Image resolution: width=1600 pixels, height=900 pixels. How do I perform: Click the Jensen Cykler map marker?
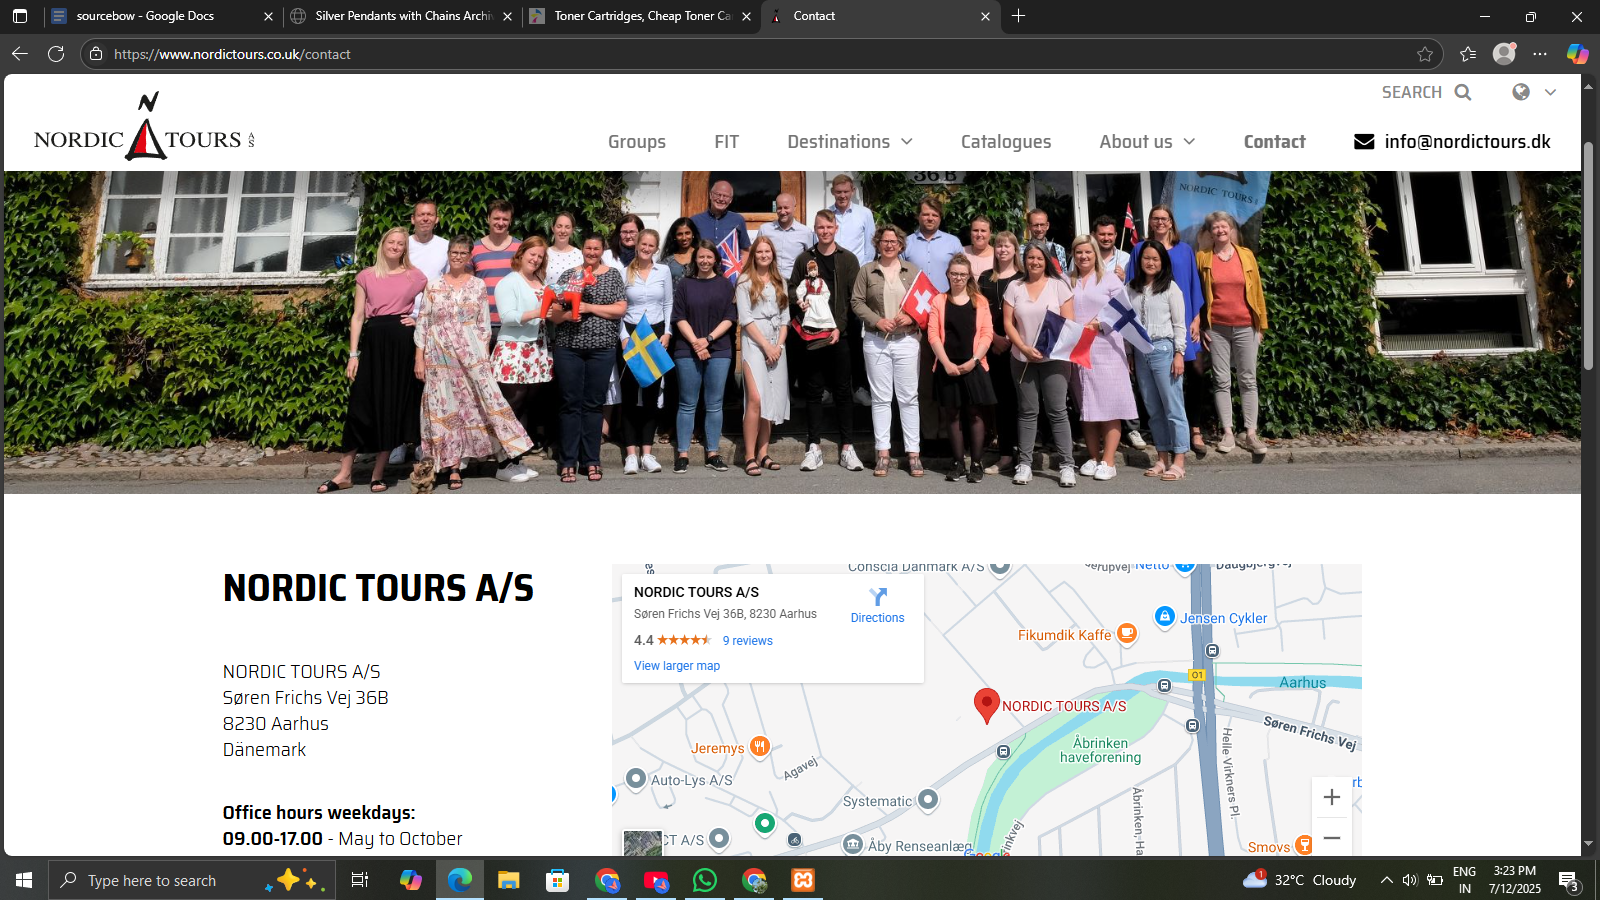[x=1164, y=616]
